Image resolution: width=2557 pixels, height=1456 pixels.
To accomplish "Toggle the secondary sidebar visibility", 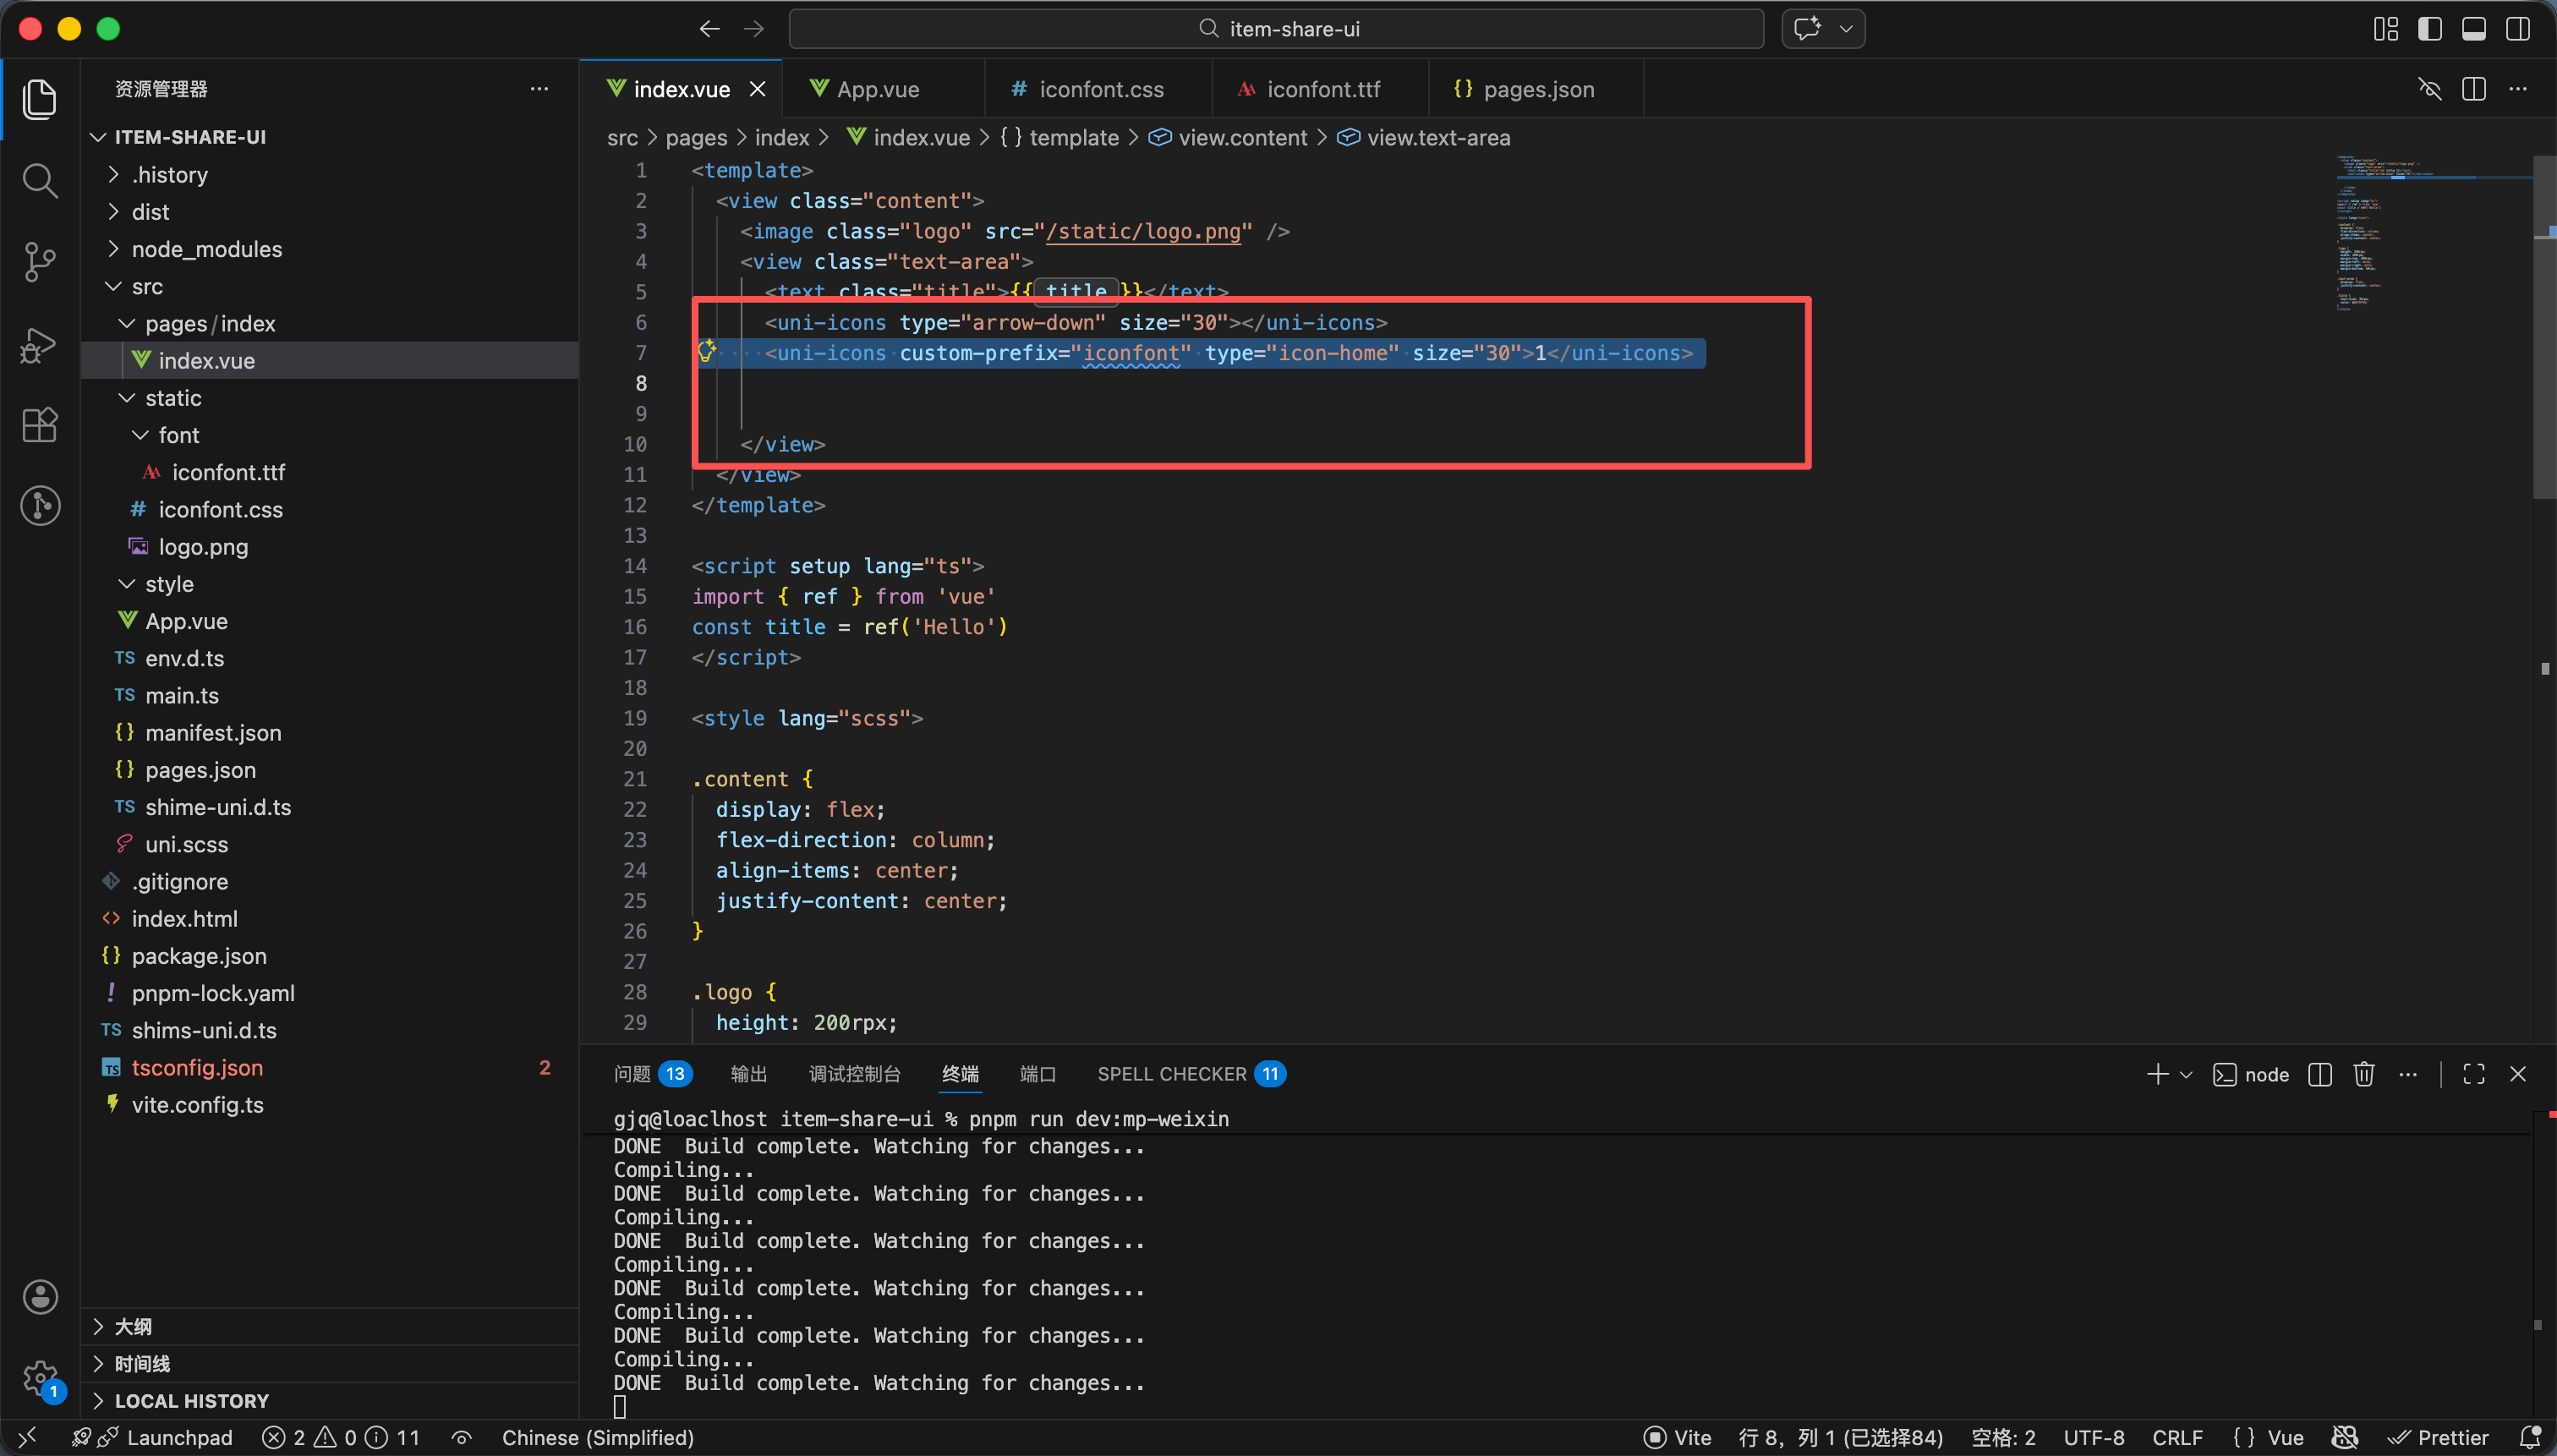I will click(2517, 29).
